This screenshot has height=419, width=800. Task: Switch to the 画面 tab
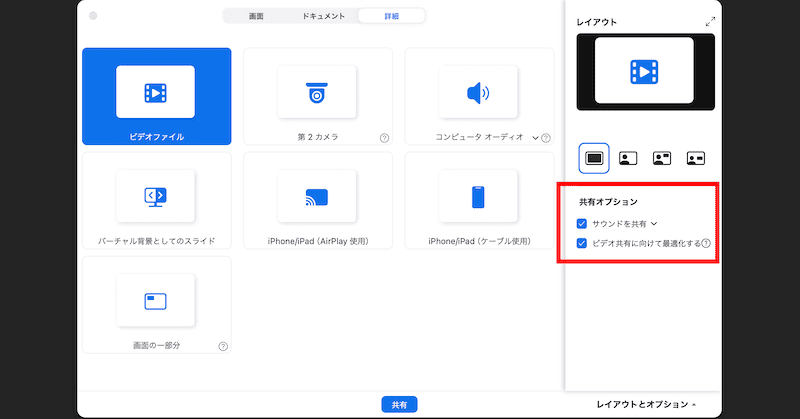256,16
